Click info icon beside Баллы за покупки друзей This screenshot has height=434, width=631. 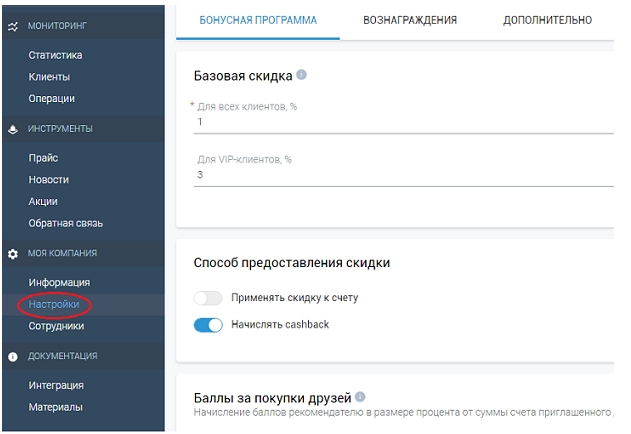[x=360, y=397]
